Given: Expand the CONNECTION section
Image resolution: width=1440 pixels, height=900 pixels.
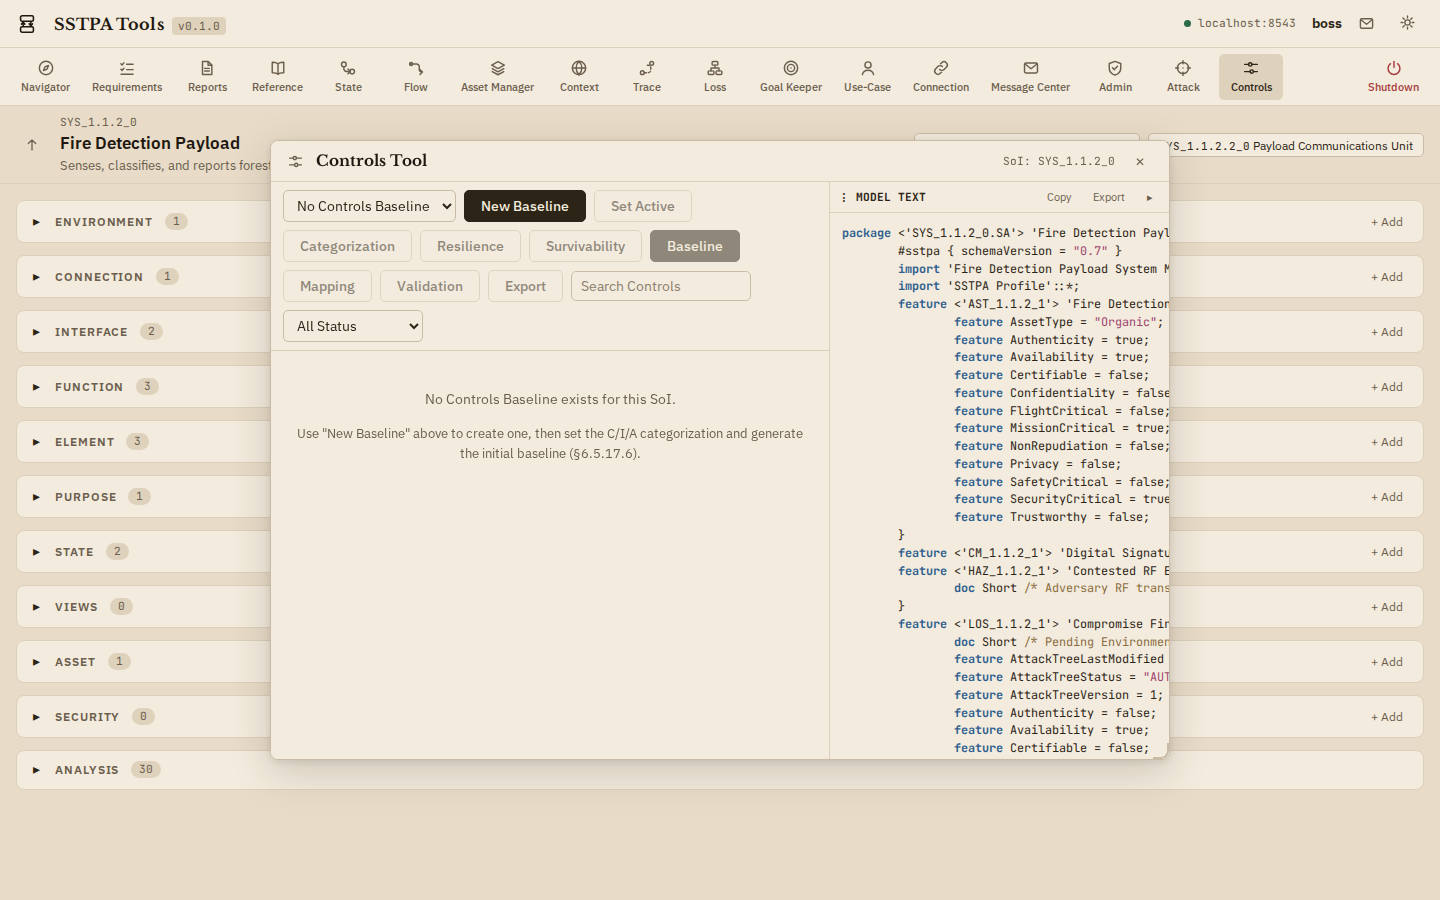Looking at the screenshot, I should [36, 277].
